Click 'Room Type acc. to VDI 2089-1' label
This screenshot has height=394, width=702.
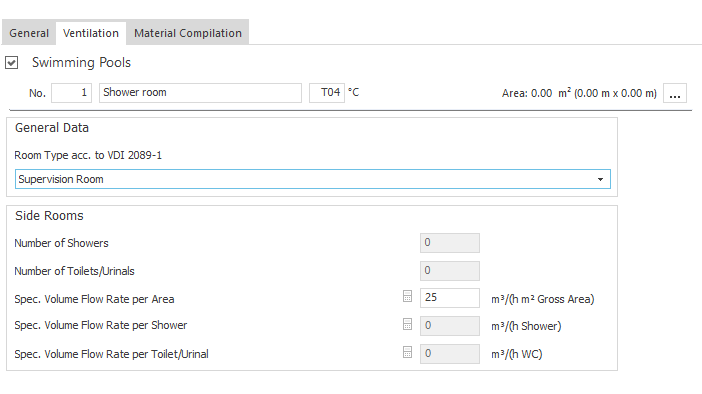tap(88, 155)
